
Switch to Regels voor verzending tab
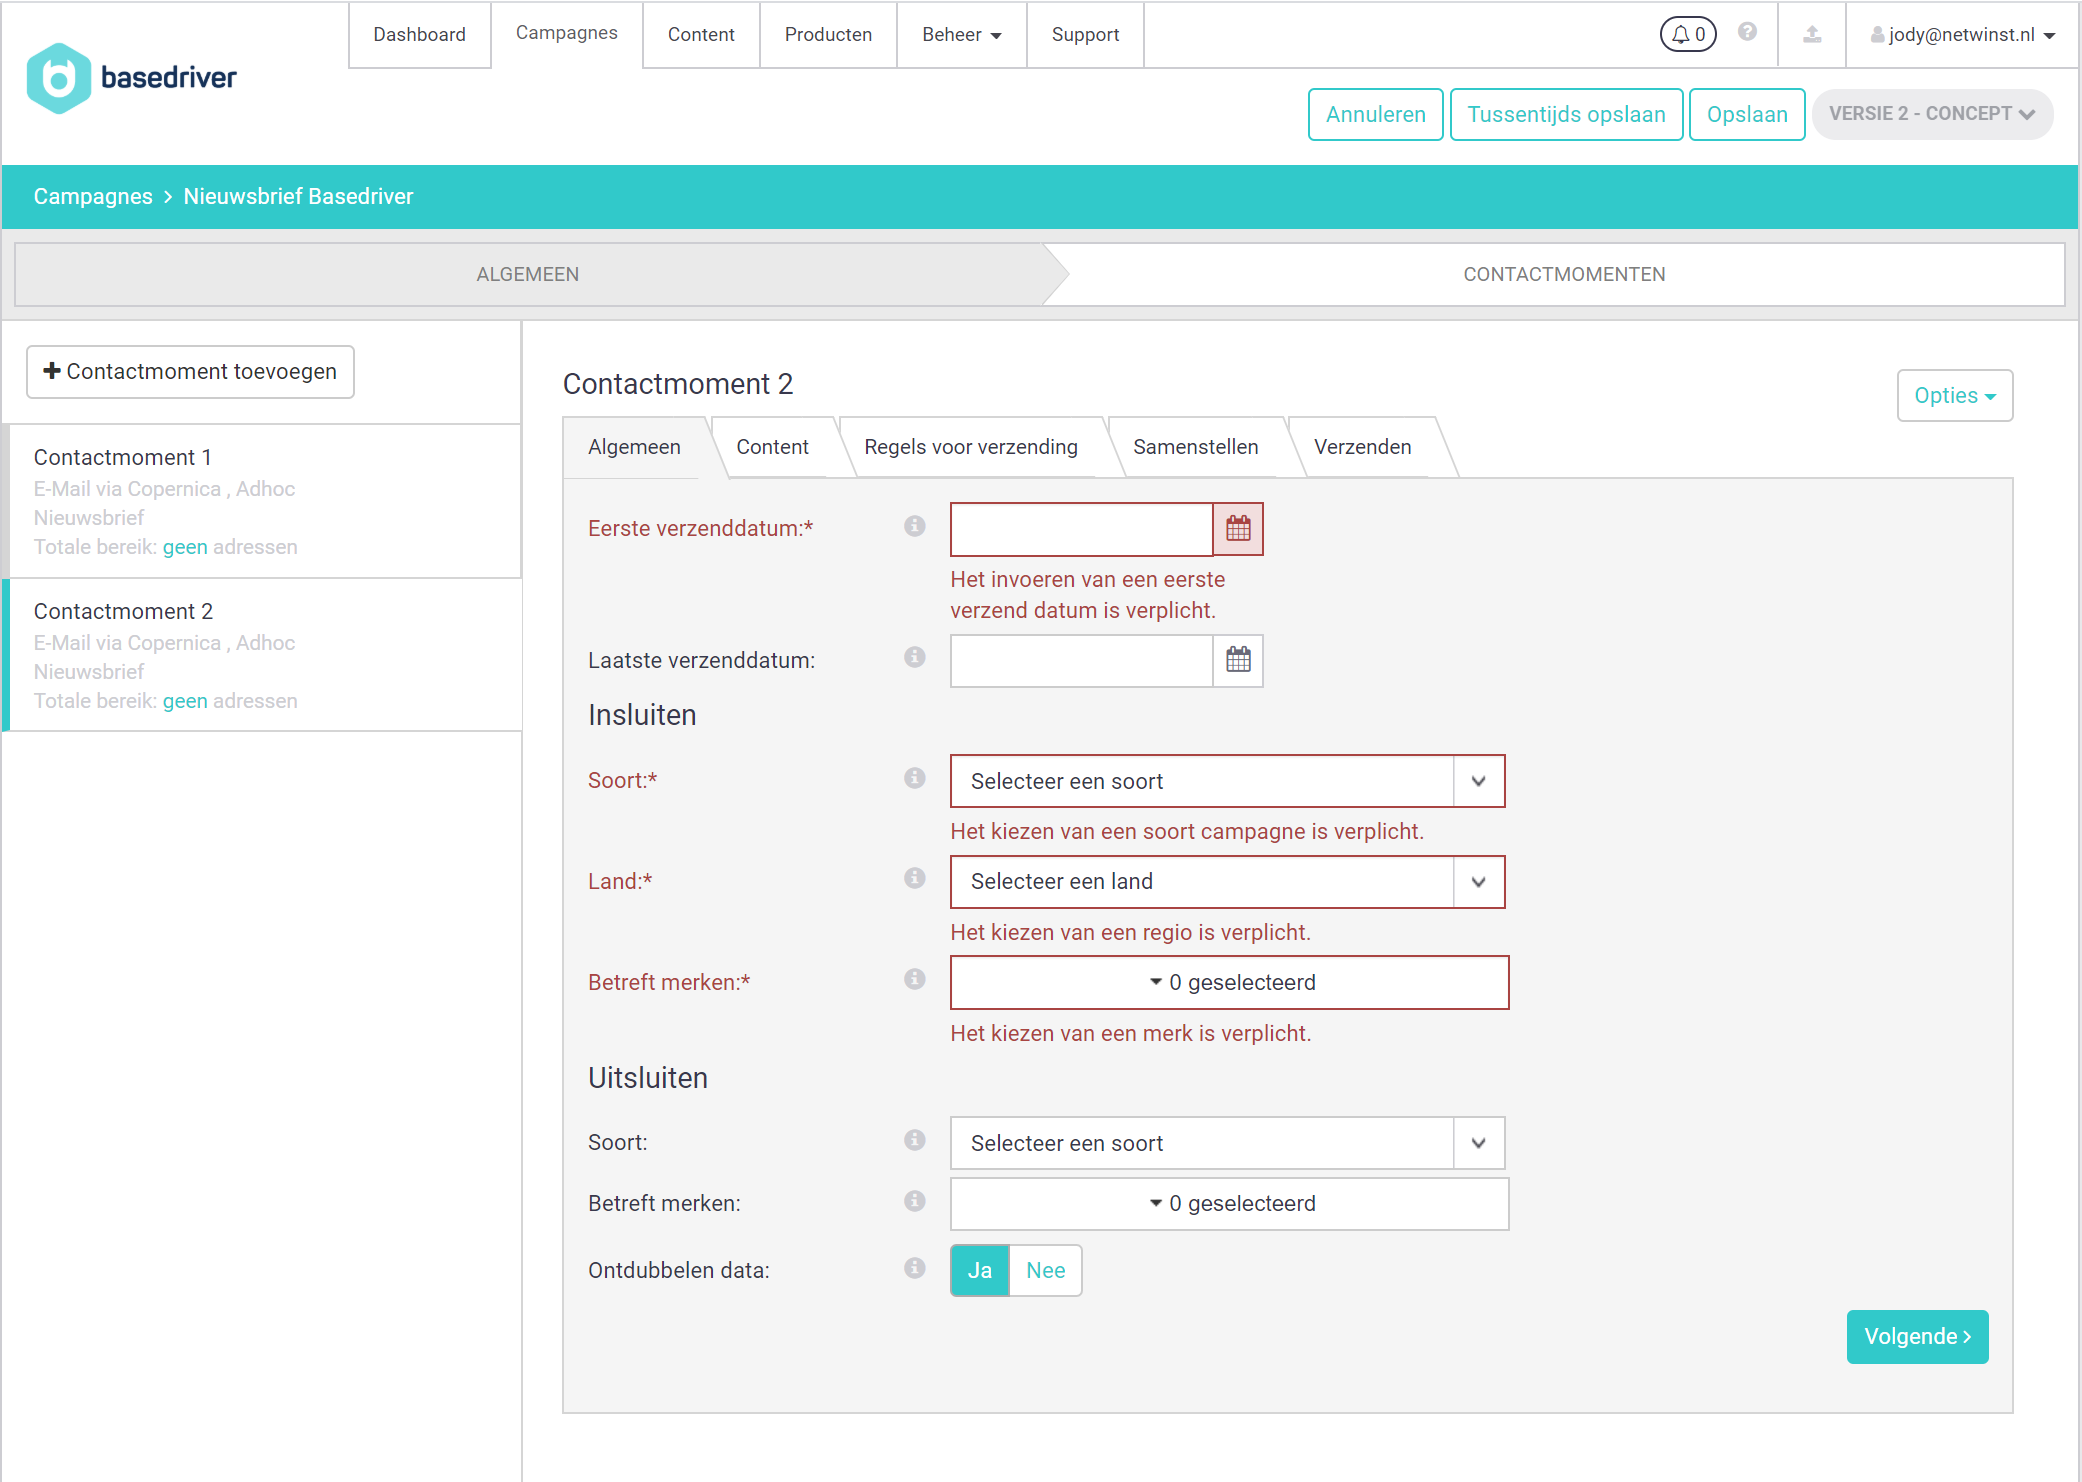coord(971,447)
